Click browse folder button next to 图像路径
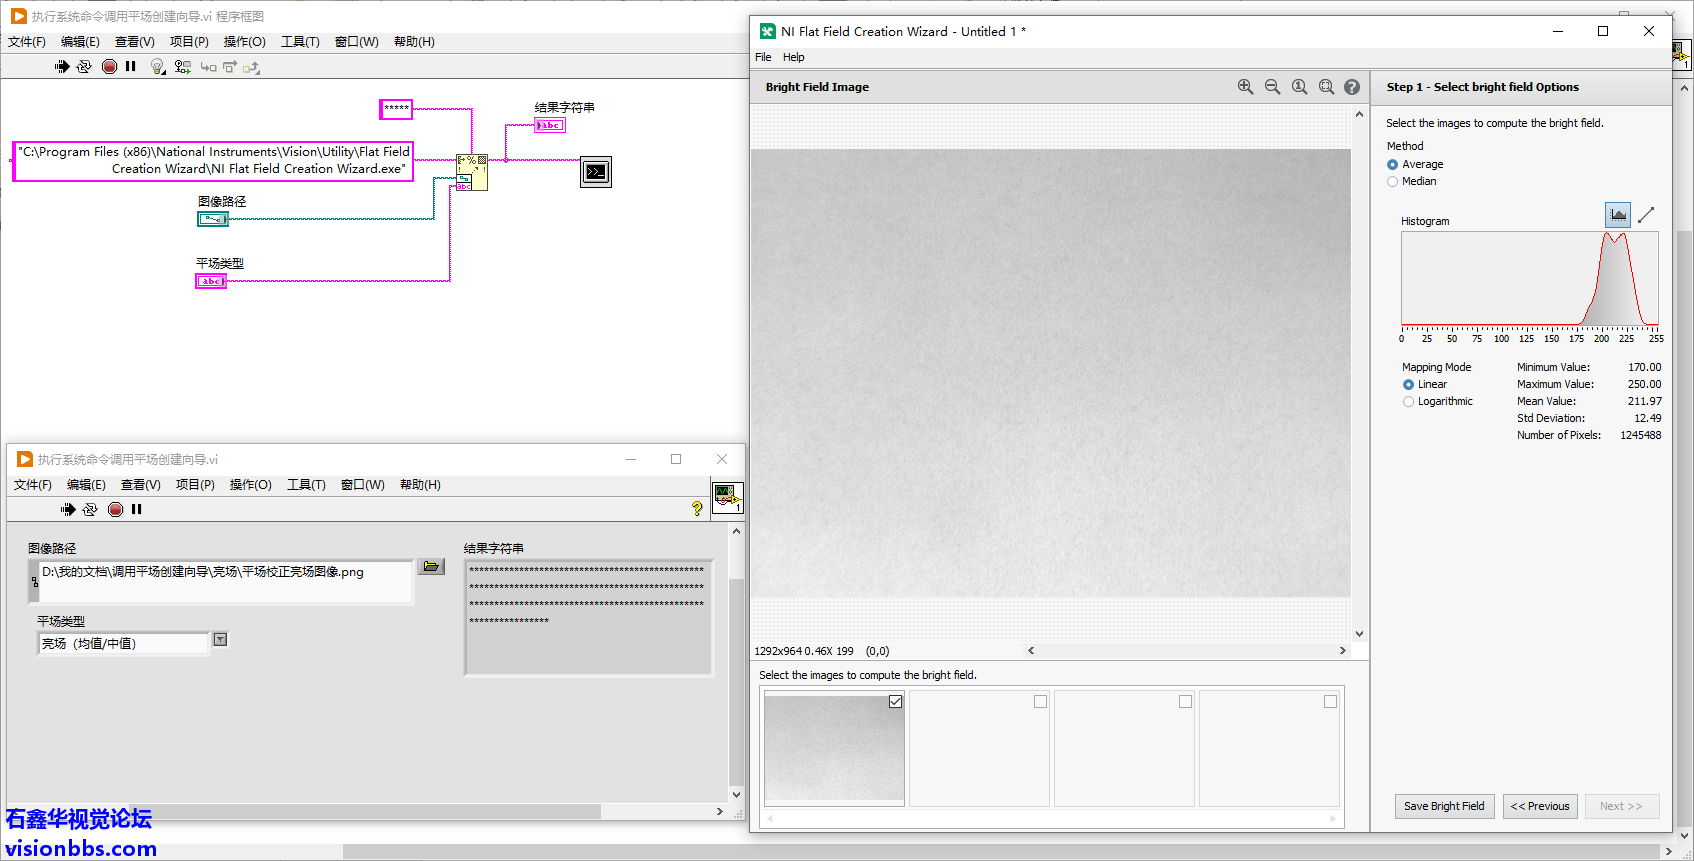 tap(431, 567)
